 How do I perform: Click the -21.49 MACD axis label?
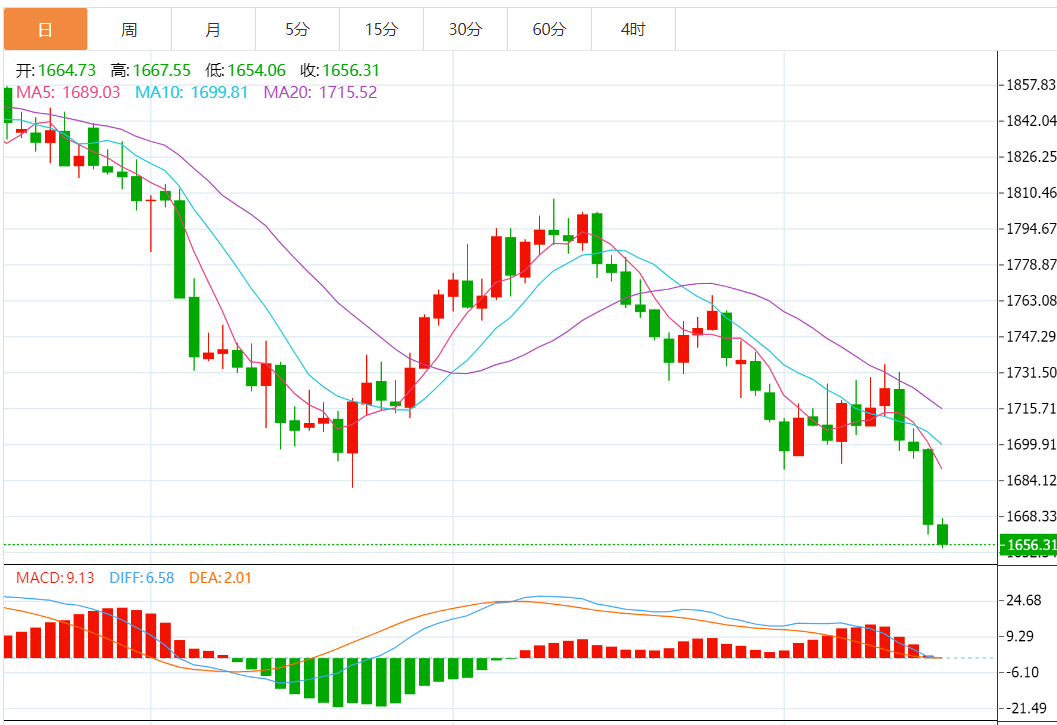(x=1025, y=707)
